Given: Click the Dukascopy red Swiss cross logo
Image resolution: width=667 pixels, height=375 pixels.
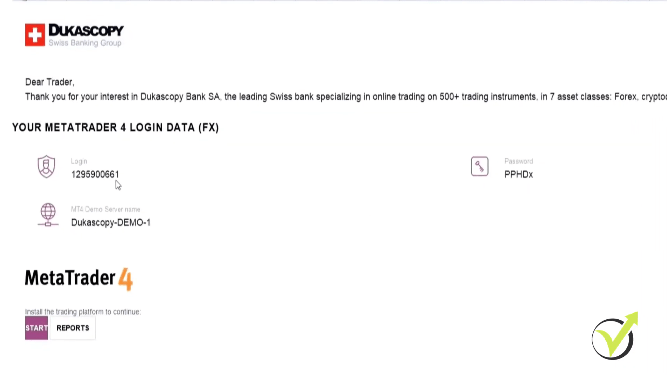Looking at the screenshot, I should pyautogui.click(x=35, y=35).
